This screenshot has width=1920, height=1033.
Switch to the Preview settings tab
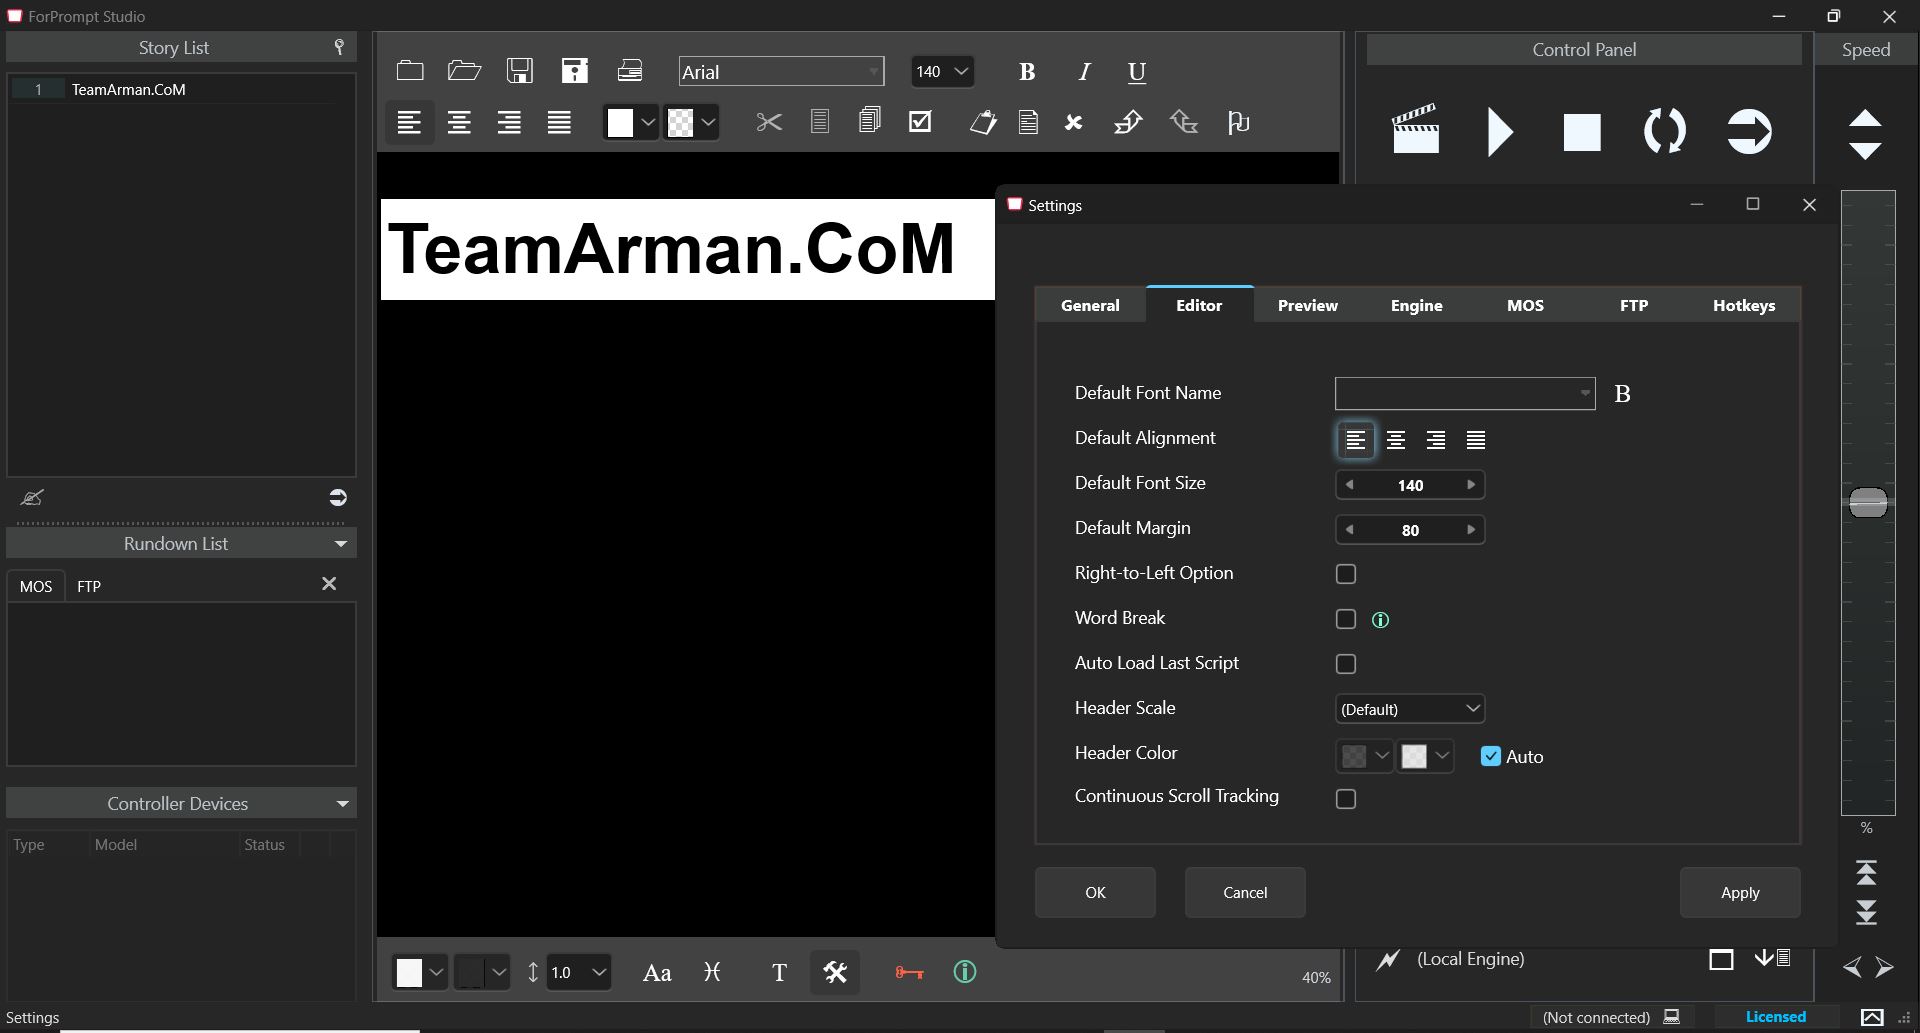[x=1307, y=305]
